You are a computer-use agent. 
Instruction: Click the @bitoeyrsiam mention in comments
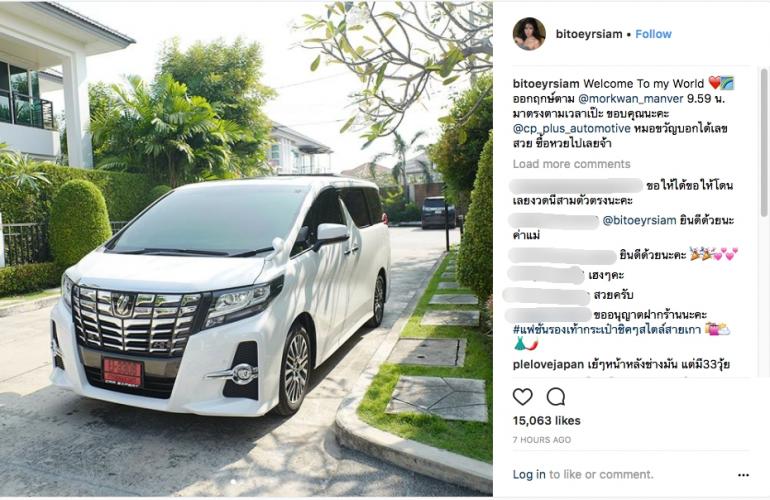pos(639,220)
